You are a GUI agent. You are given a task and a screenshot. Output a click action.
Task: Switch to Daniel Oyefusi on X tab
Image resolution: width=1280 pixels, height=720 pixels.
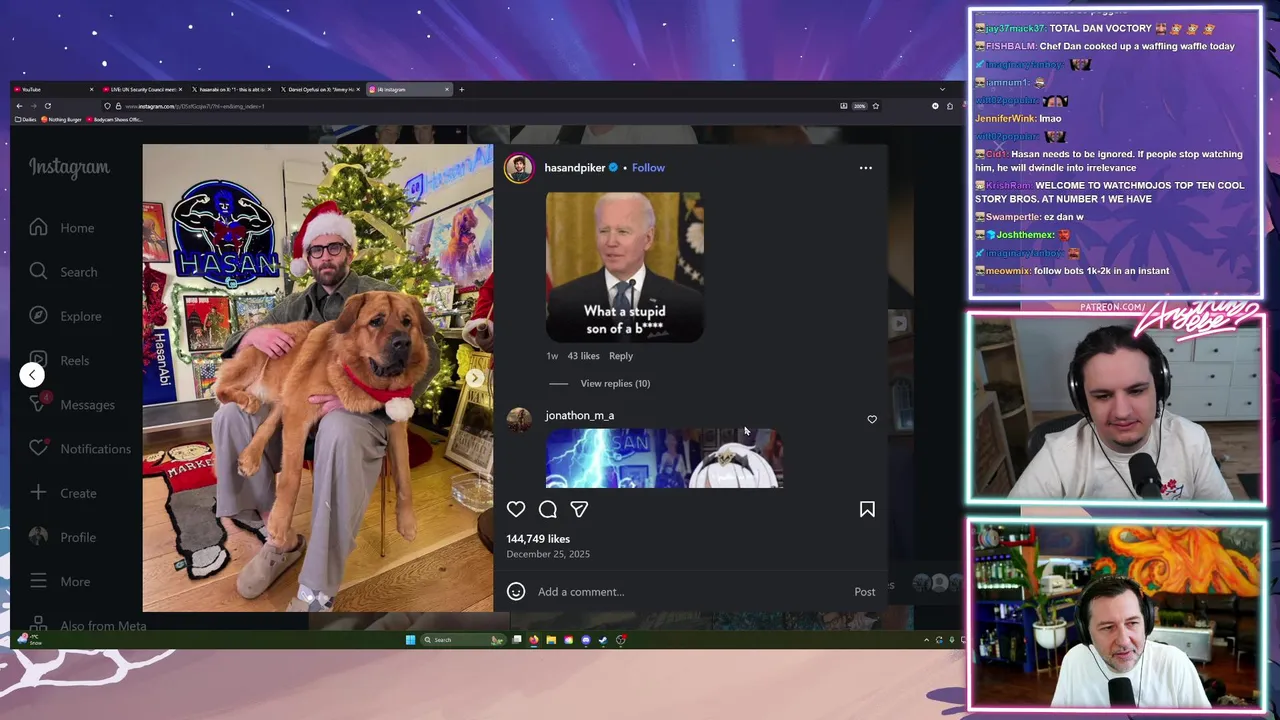(320, 89)
